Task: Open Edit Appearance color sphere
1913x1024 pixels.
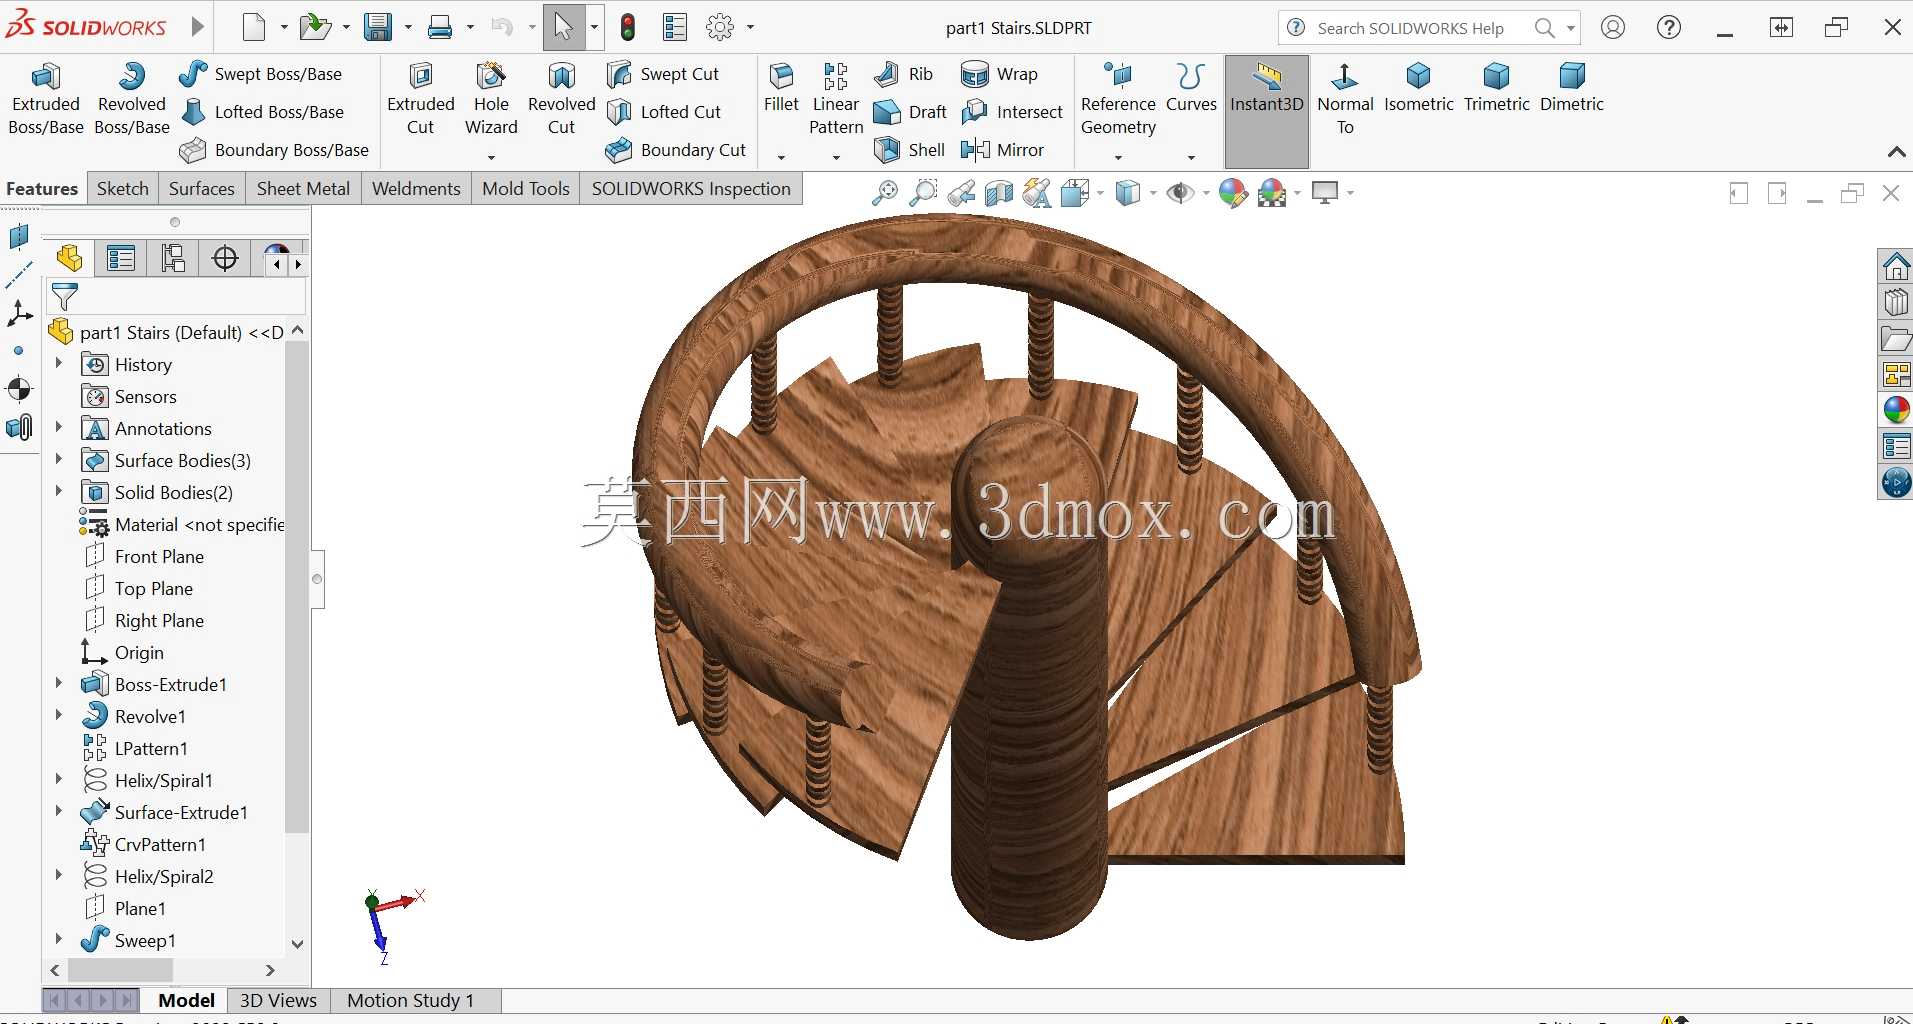Action: coord(1232,193)
